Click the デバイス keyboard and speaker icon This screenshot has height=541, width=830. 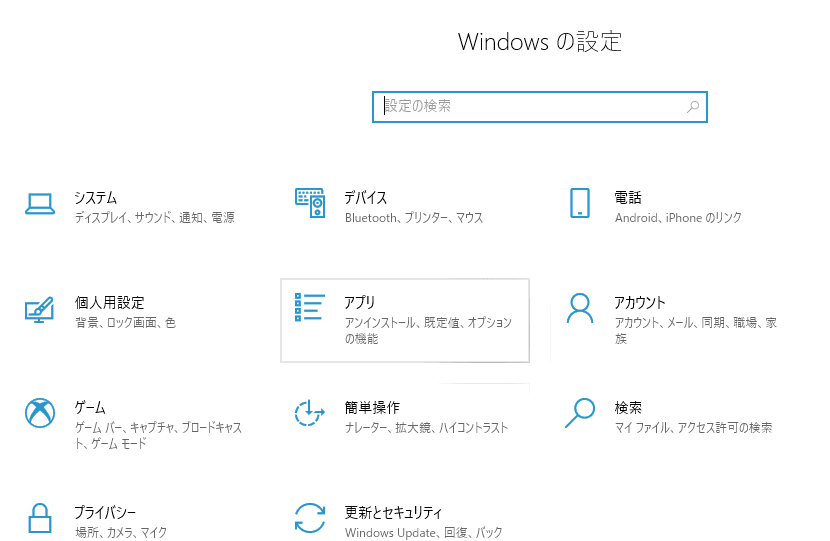[310, 203]
